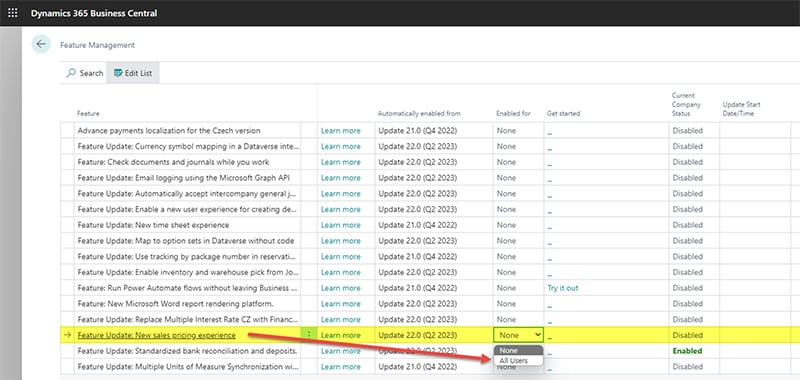The image size is (800, 380).
Task: Open Learn more for Currency symbol mapping
Action: coord(341,146)
